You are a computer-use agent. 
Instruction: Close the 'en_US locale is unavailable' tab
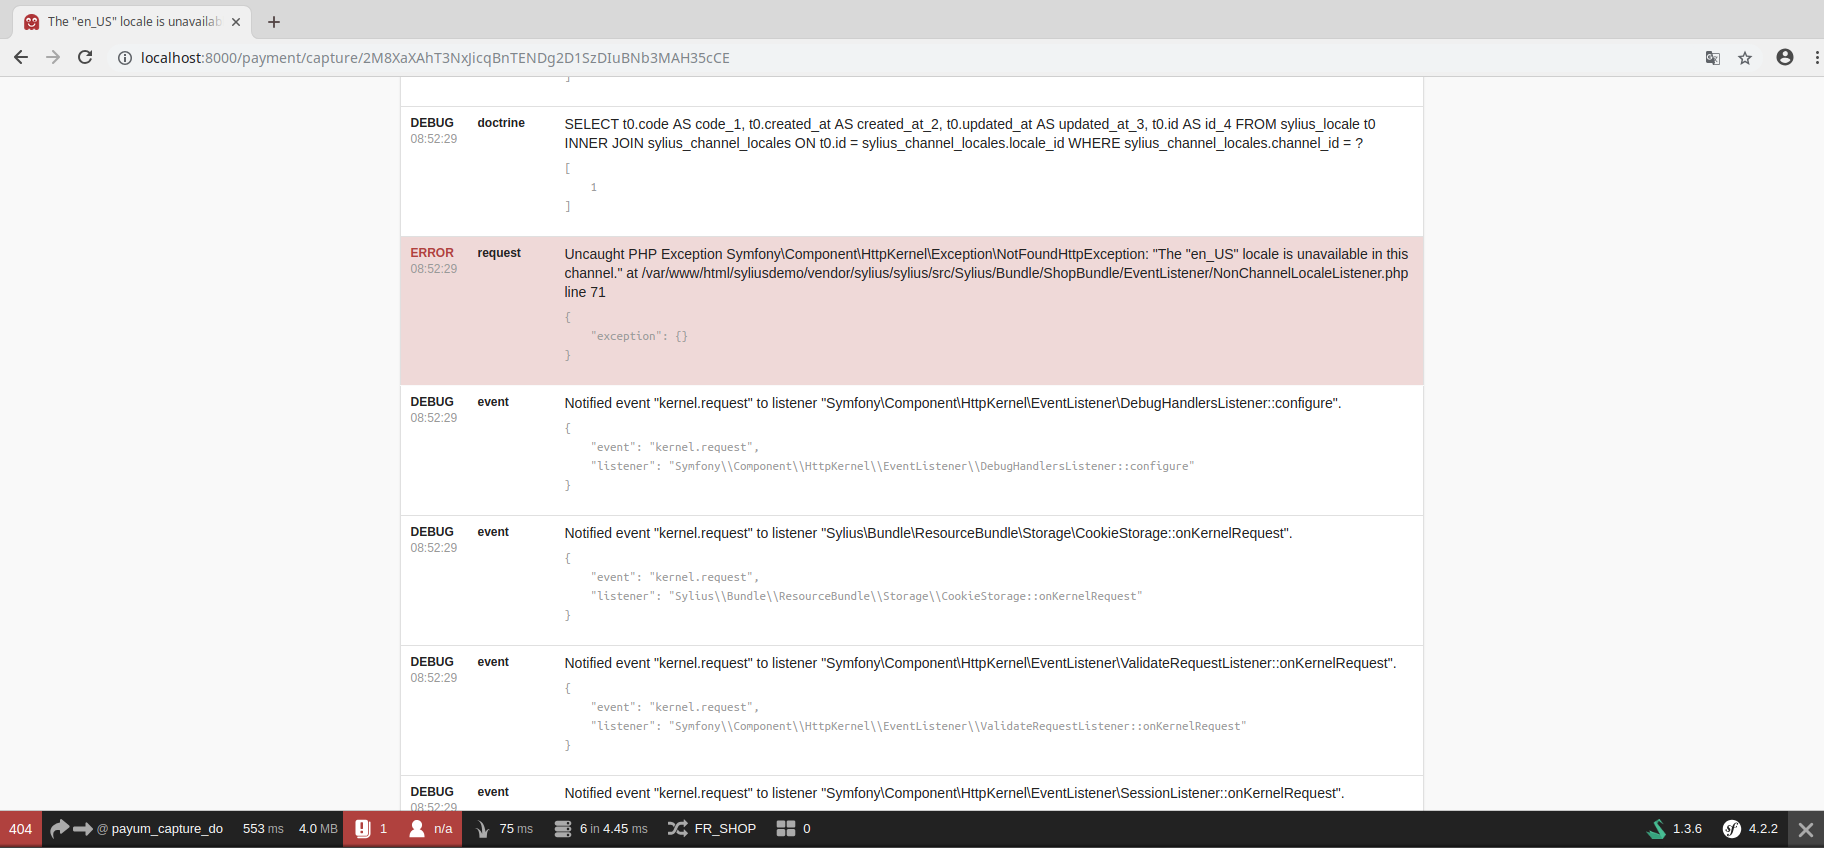coord(236,22)
